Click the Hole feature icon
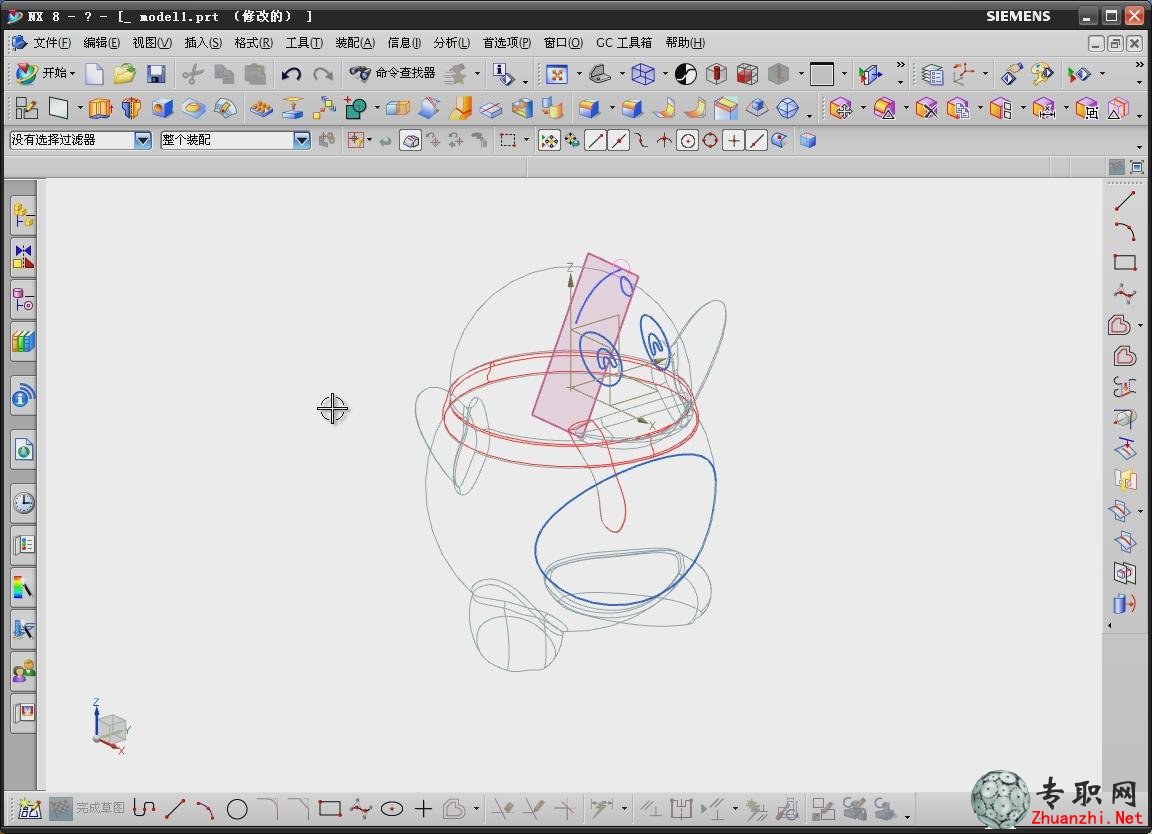 [x=162, y=109]
